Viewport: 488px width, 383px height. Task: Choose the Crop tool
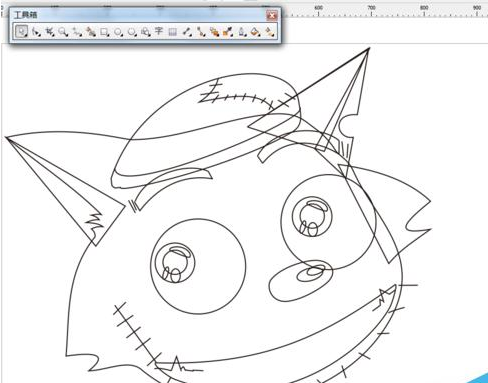click(50, 32)
